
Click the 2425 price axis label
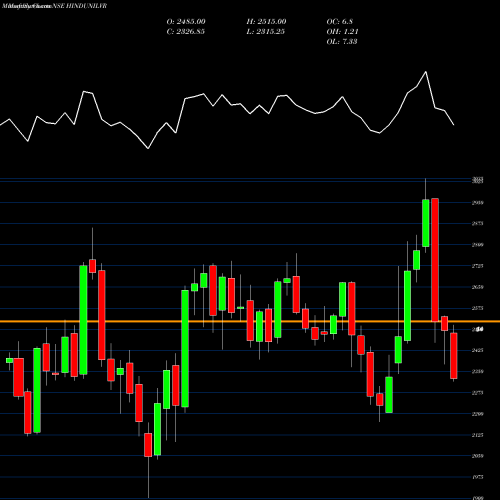(478, 350)
